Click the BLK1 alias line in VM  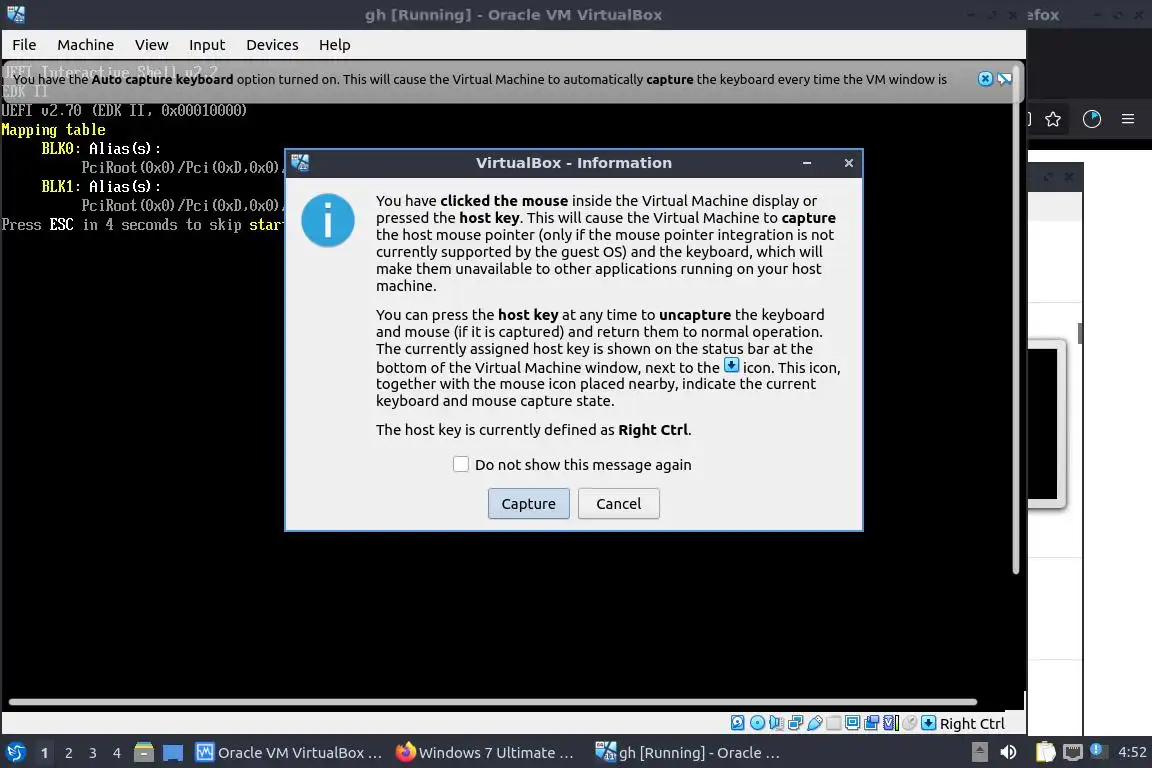pyautogui.click(x=101, y=187)
